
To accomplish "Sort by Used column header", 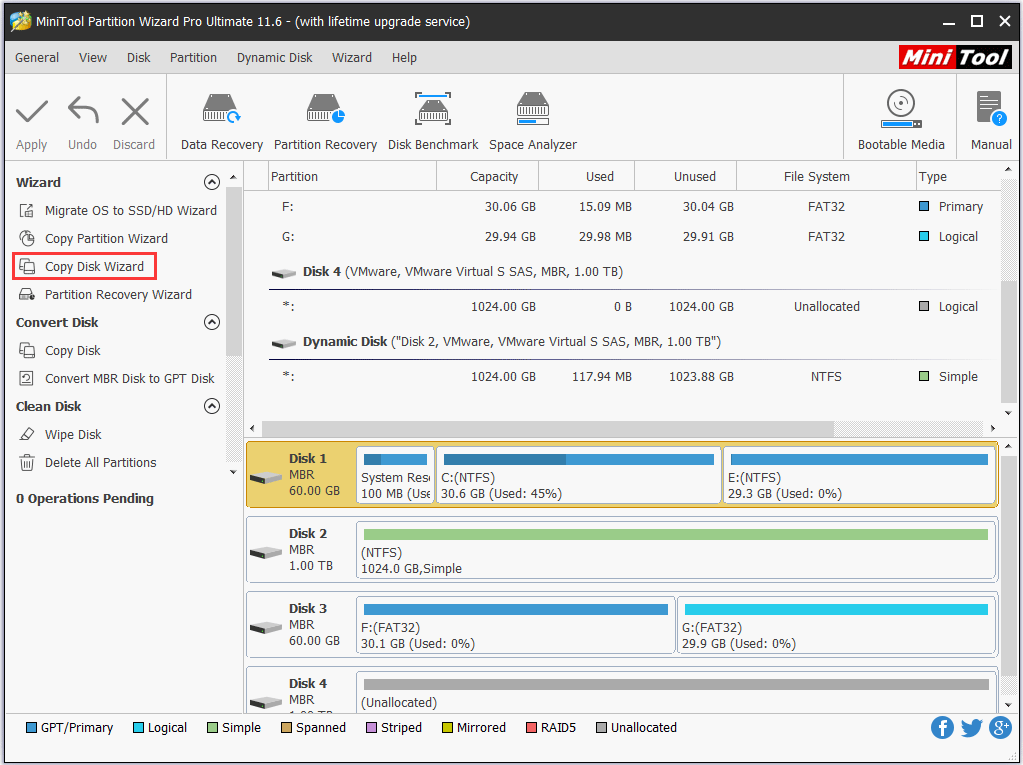I will 587,177.
